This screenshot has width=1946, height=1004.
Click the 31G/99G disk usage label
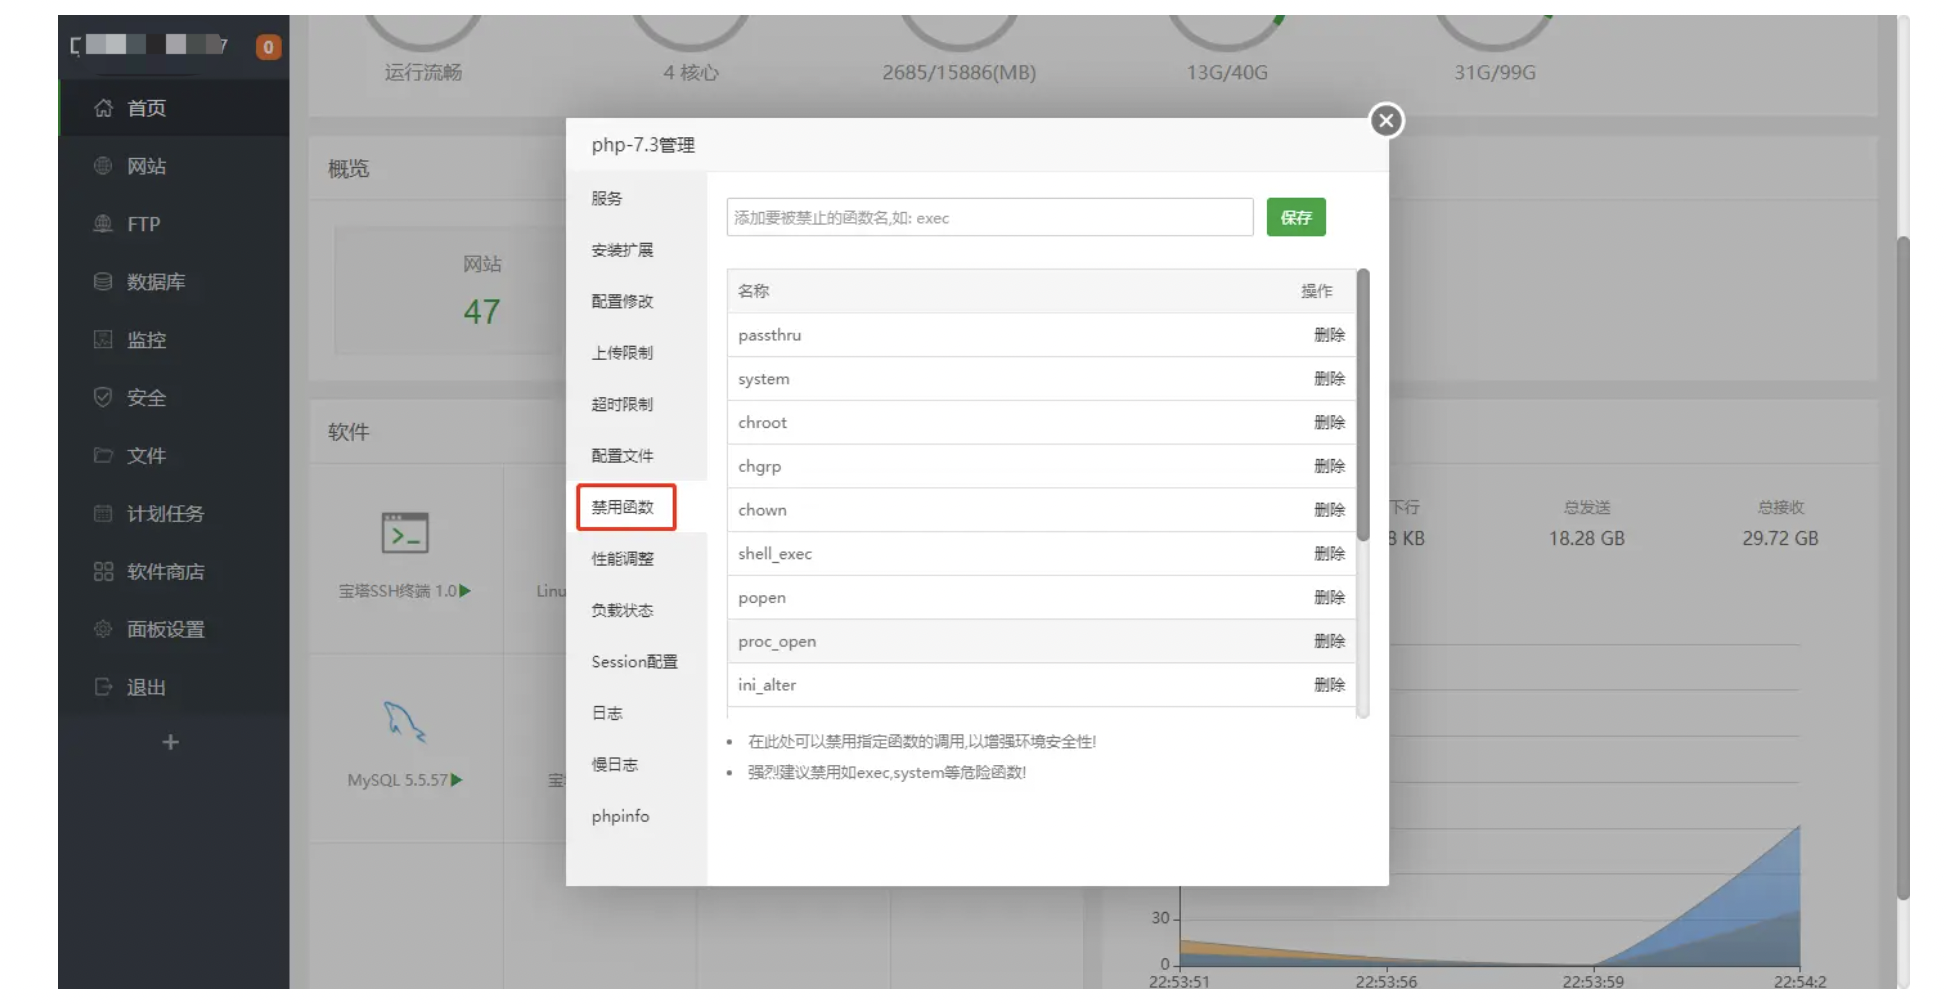1495,72
